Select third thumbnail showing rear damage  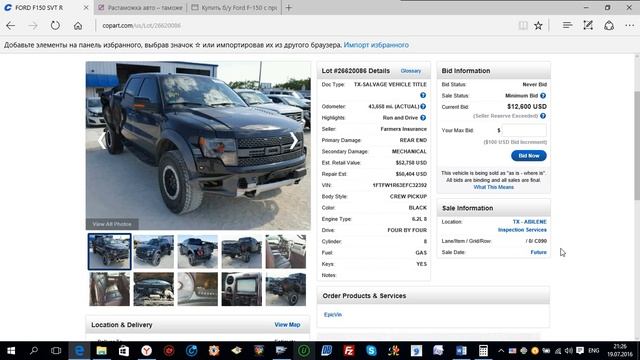coord(198,251)
